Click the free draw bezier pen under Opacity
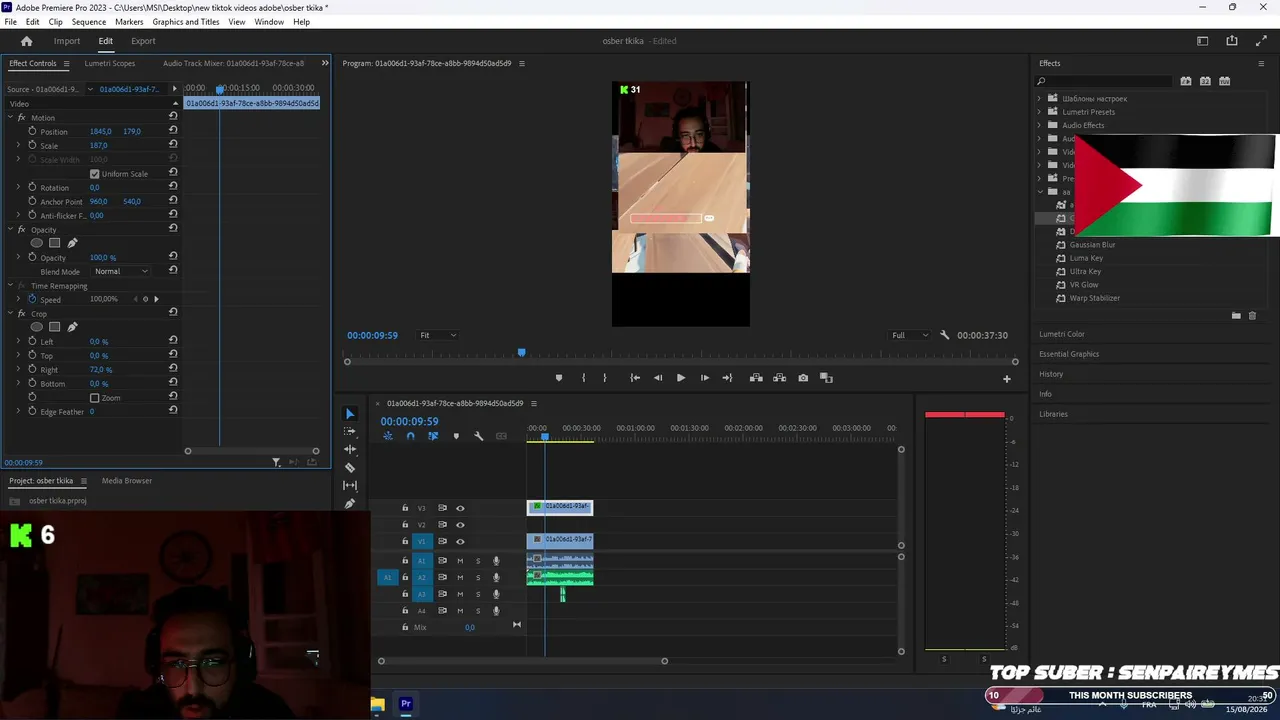This screenshot has width=1280, height=720. [72, 243]
